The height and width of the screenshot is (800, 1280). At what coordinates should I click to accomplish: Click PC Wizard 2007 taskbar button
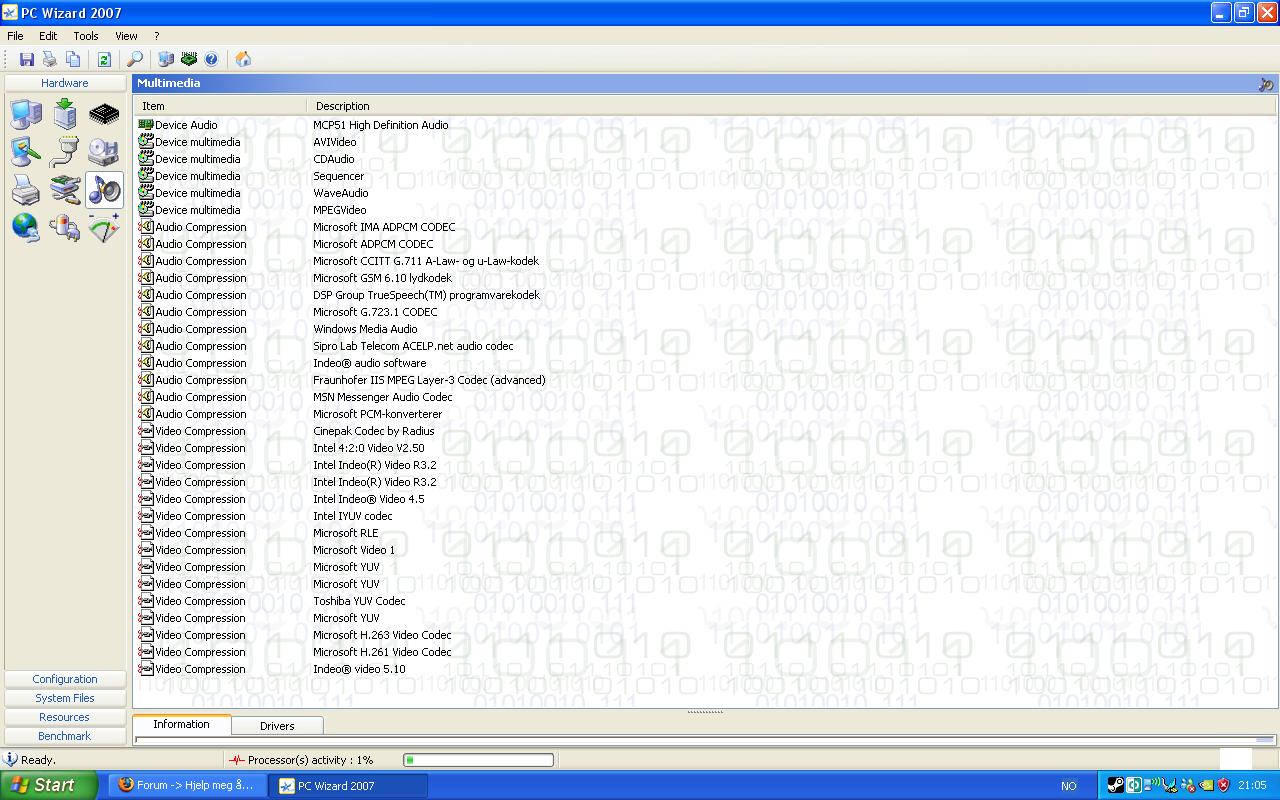click(349, 785)
